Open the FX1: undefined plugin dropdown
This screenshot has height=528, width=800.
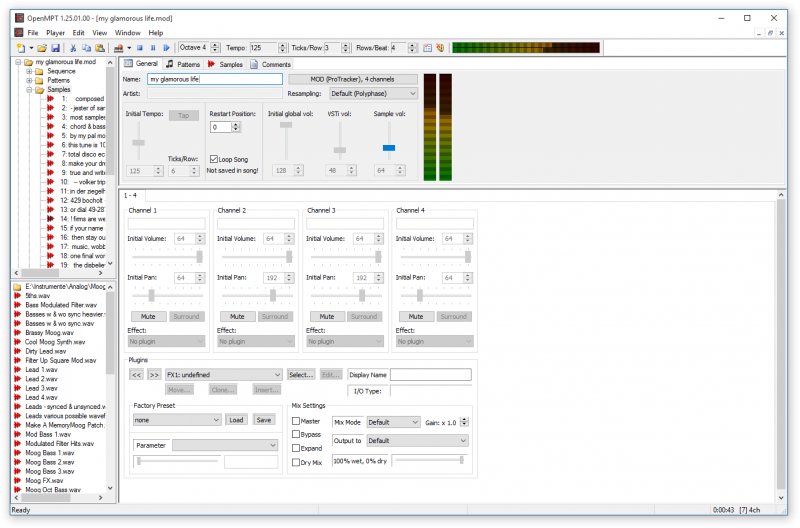click(223, 374)
